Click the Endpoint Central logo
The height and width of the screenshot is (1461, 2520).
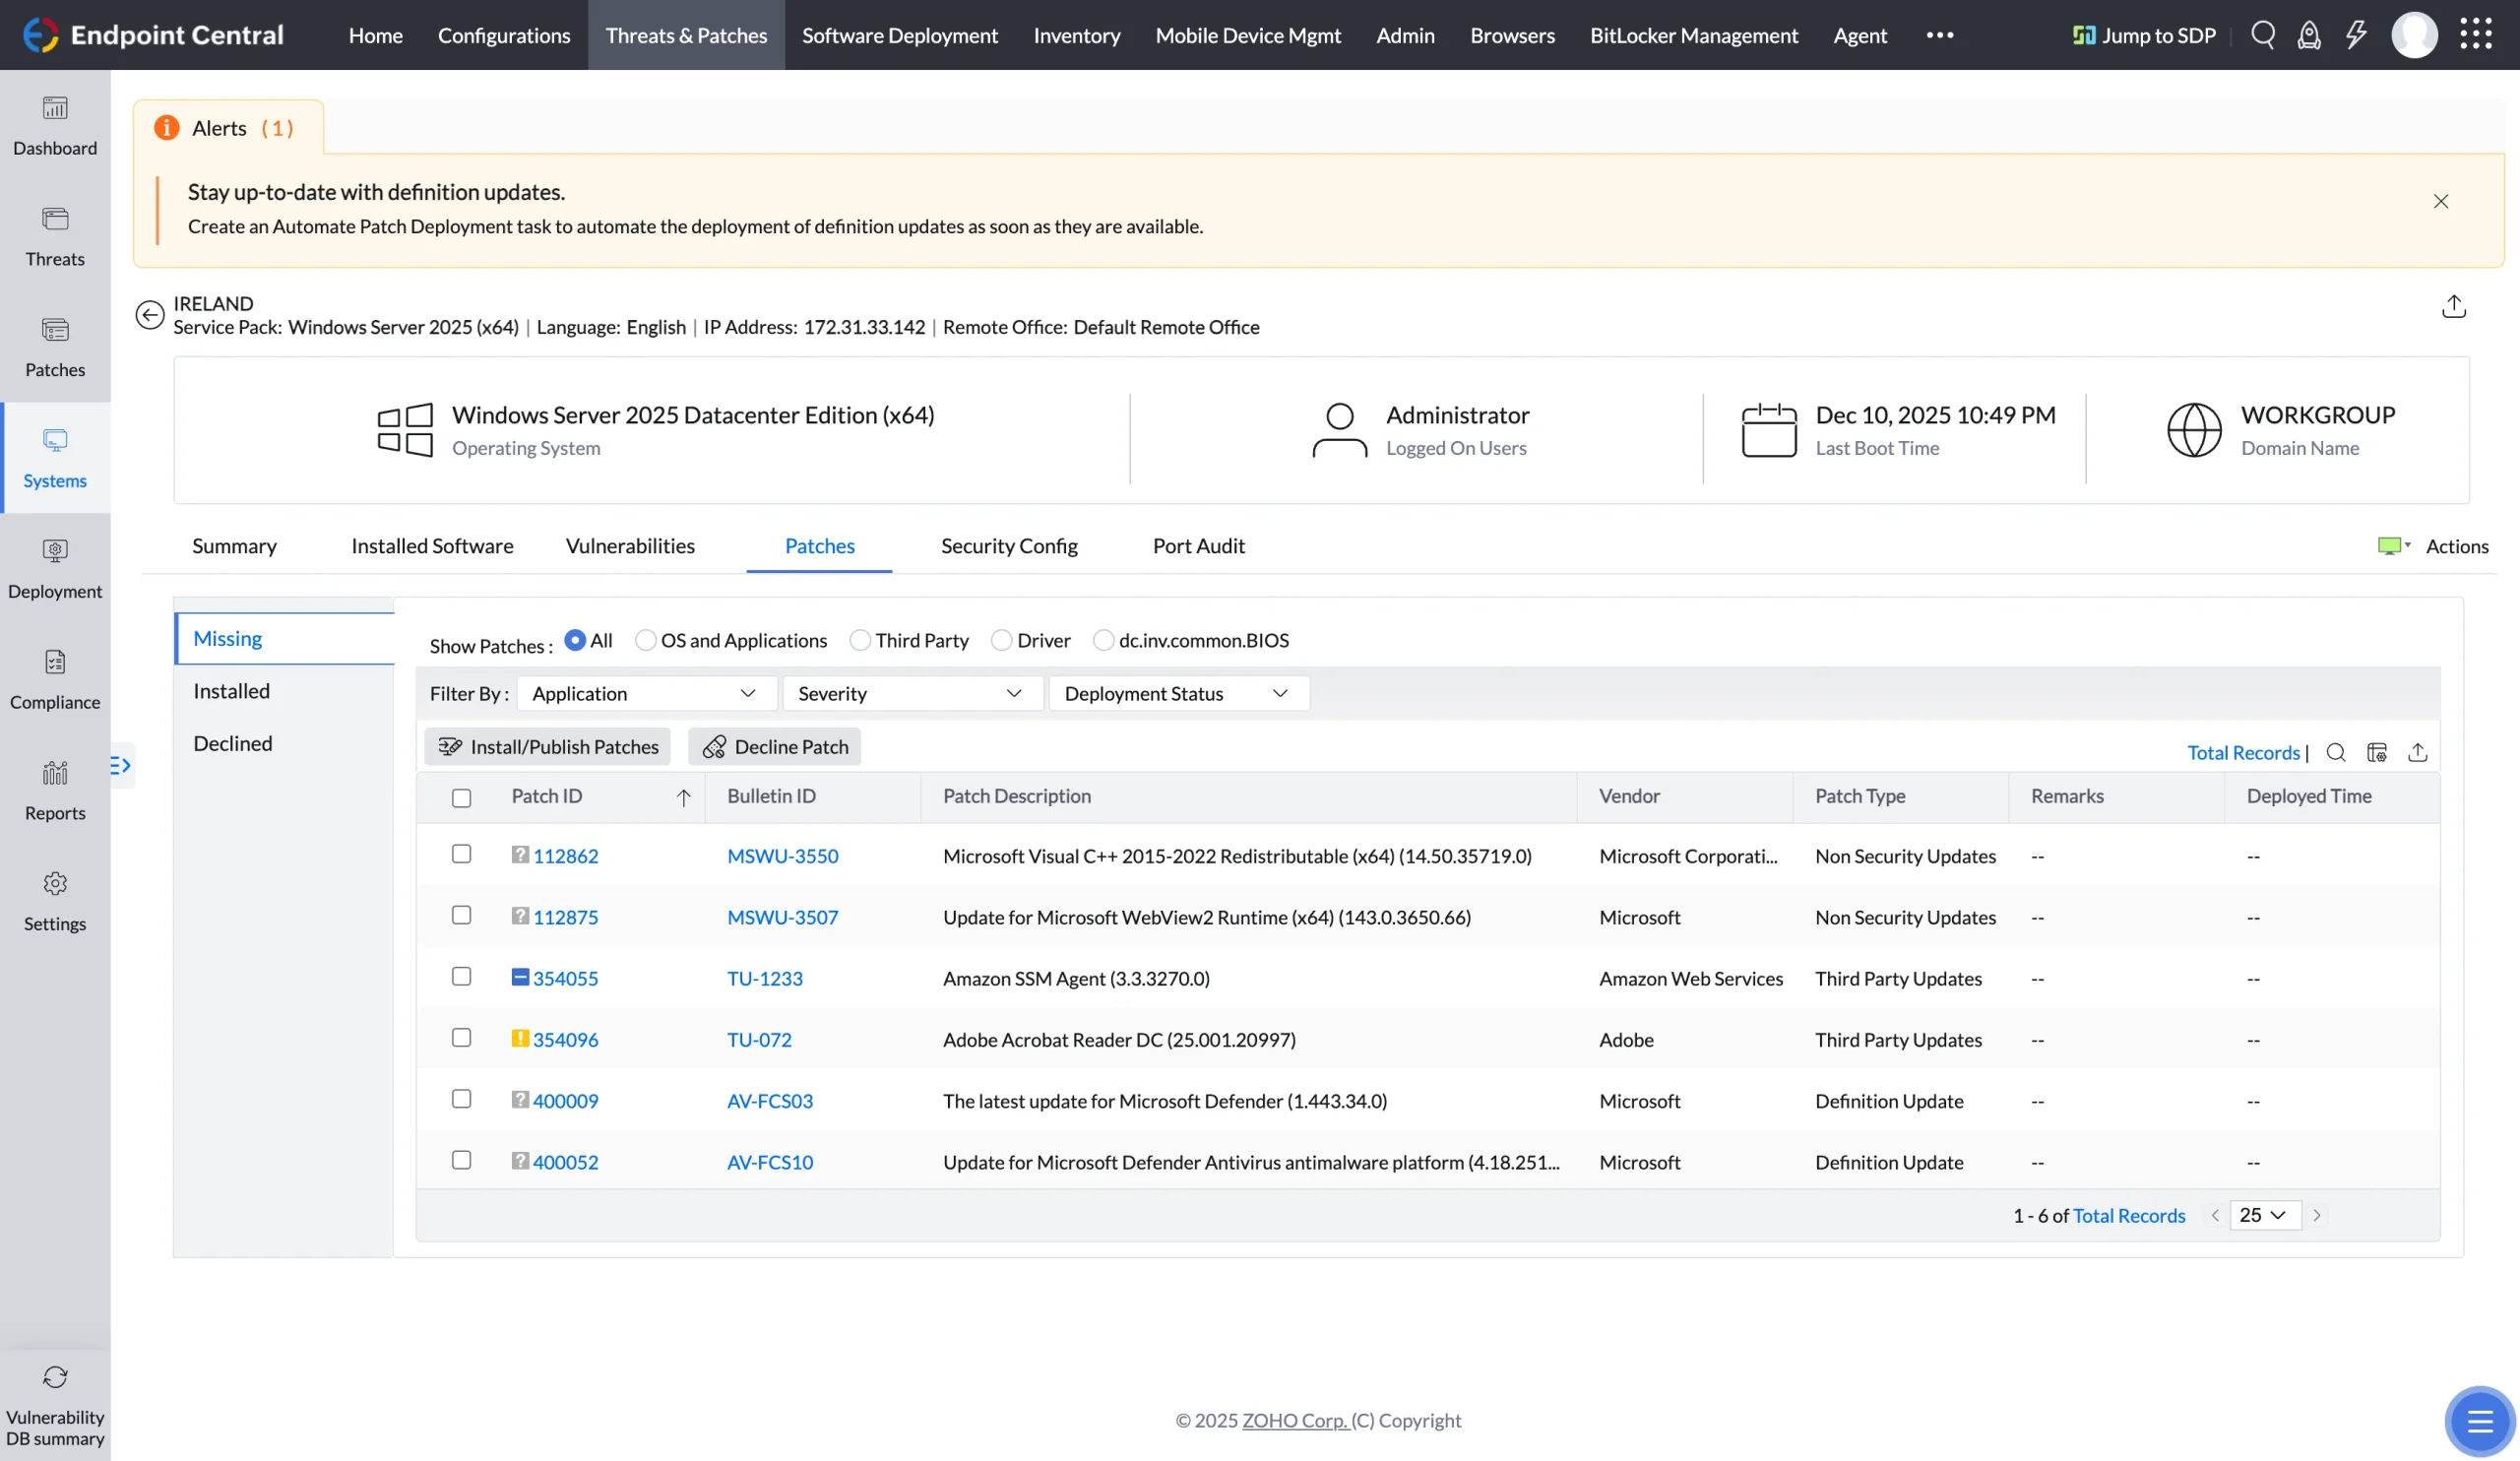pyautogui.click(x=153, y=35)
